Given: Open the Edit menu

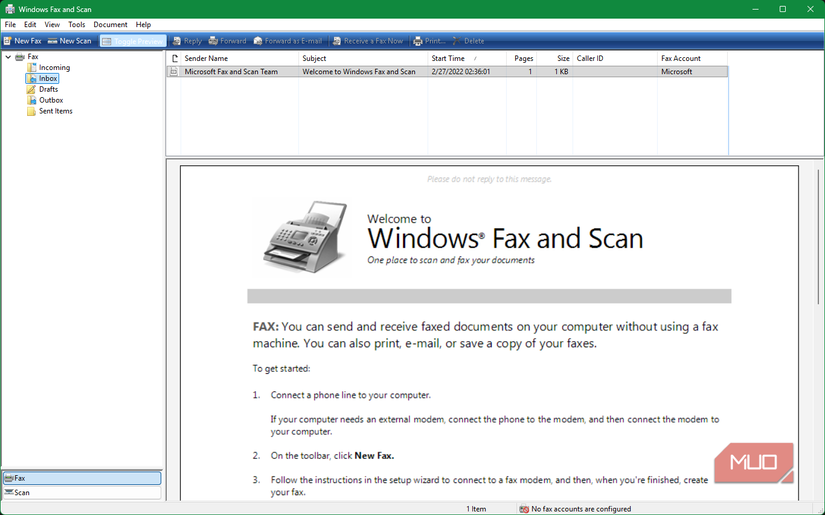Looking at the screenshot, I should 30,25.
